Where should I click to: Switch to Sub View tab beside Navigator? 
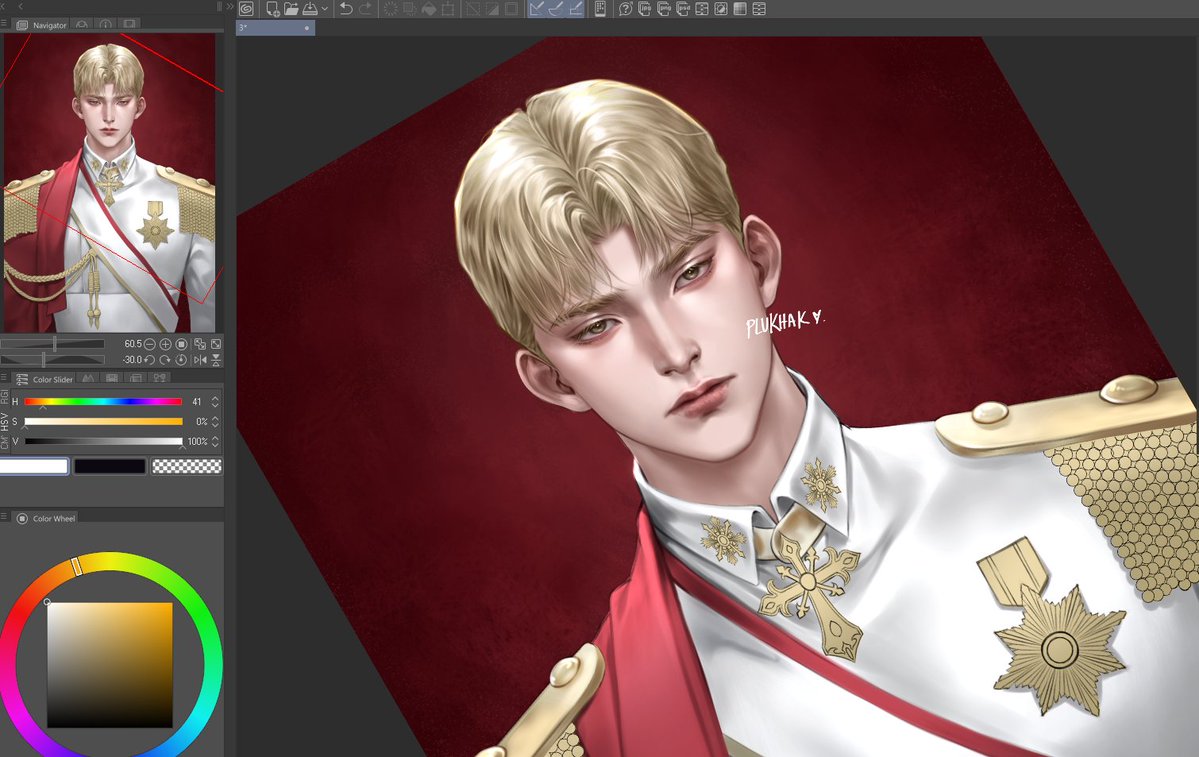pyautogui.click(x=82, y=24)
